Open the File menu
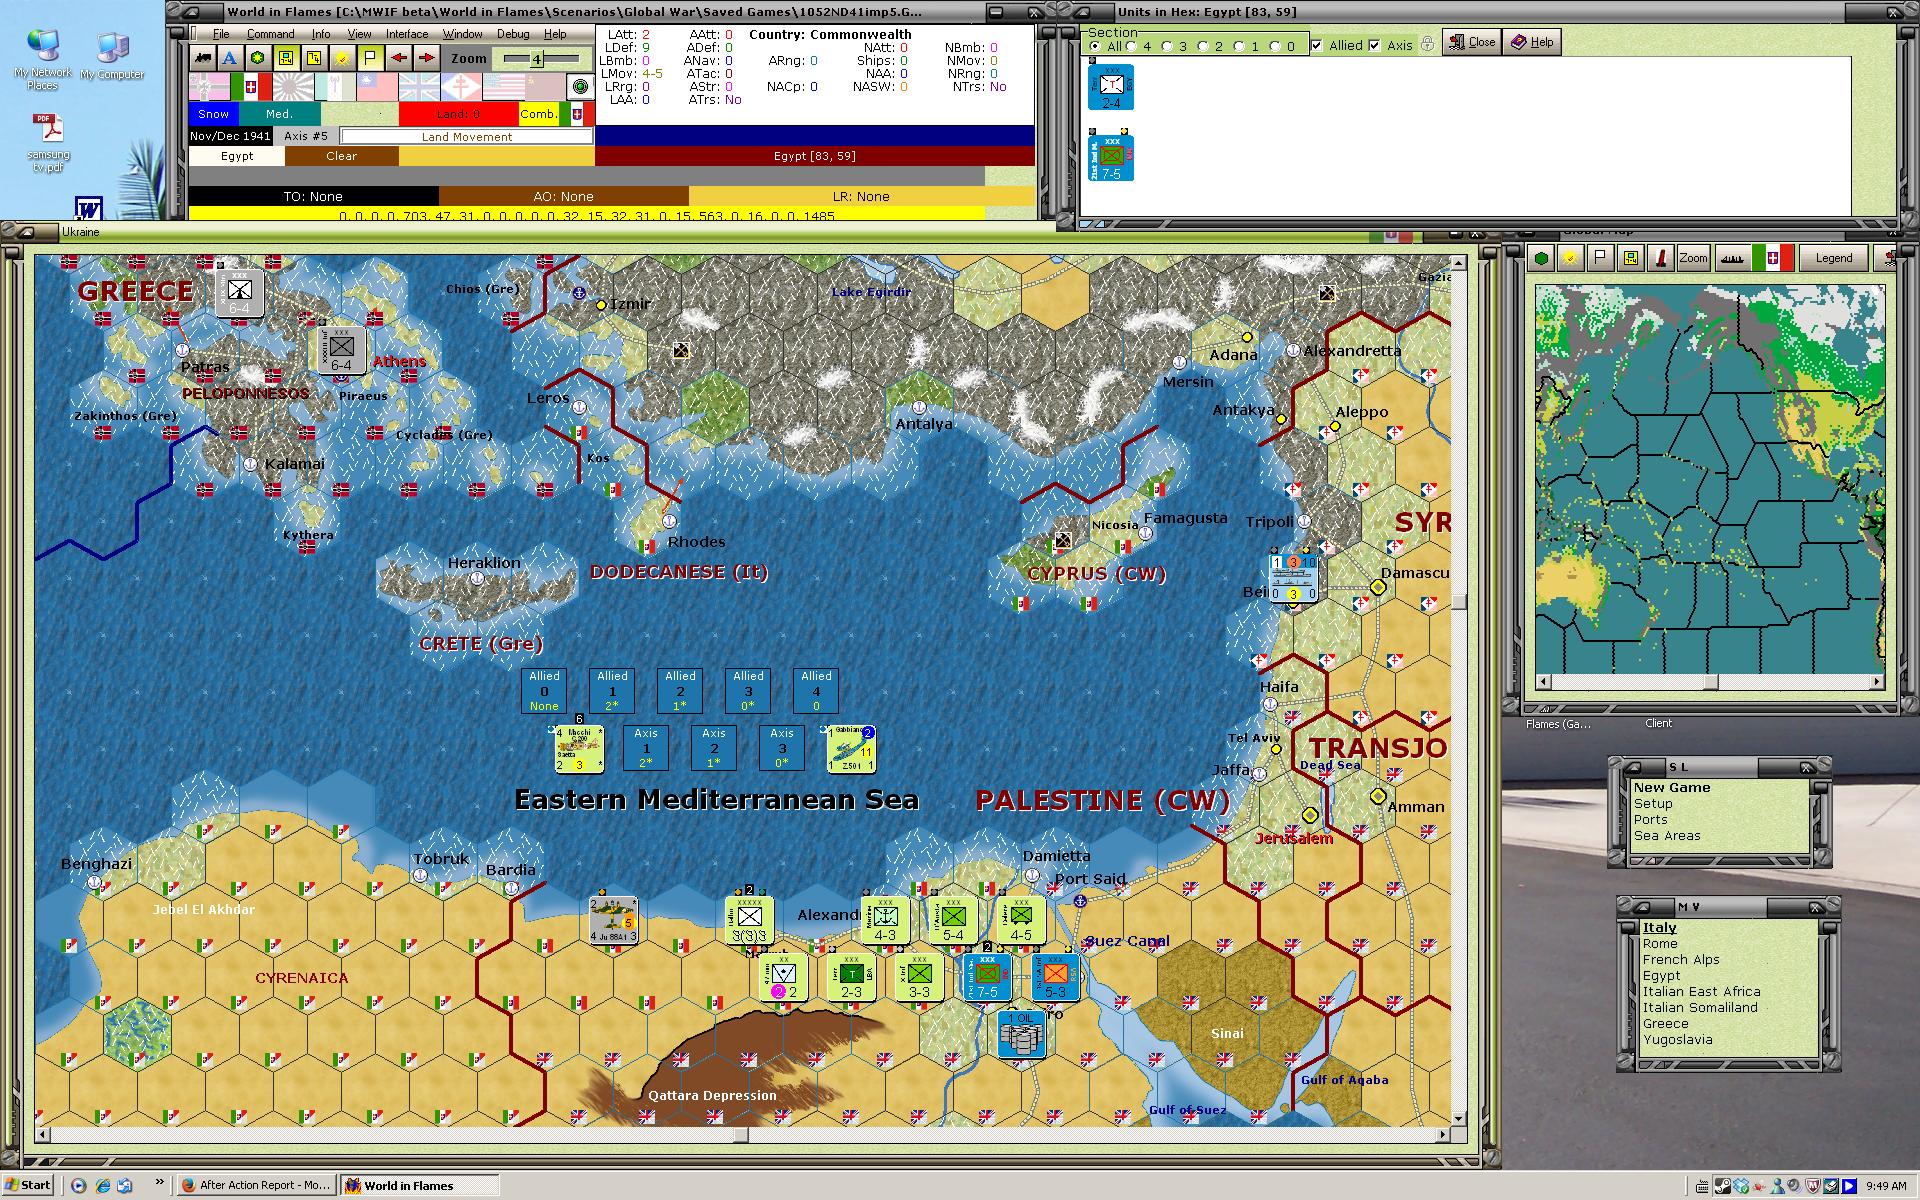This screenshot has height=1200, width=1920. [221, 34]
